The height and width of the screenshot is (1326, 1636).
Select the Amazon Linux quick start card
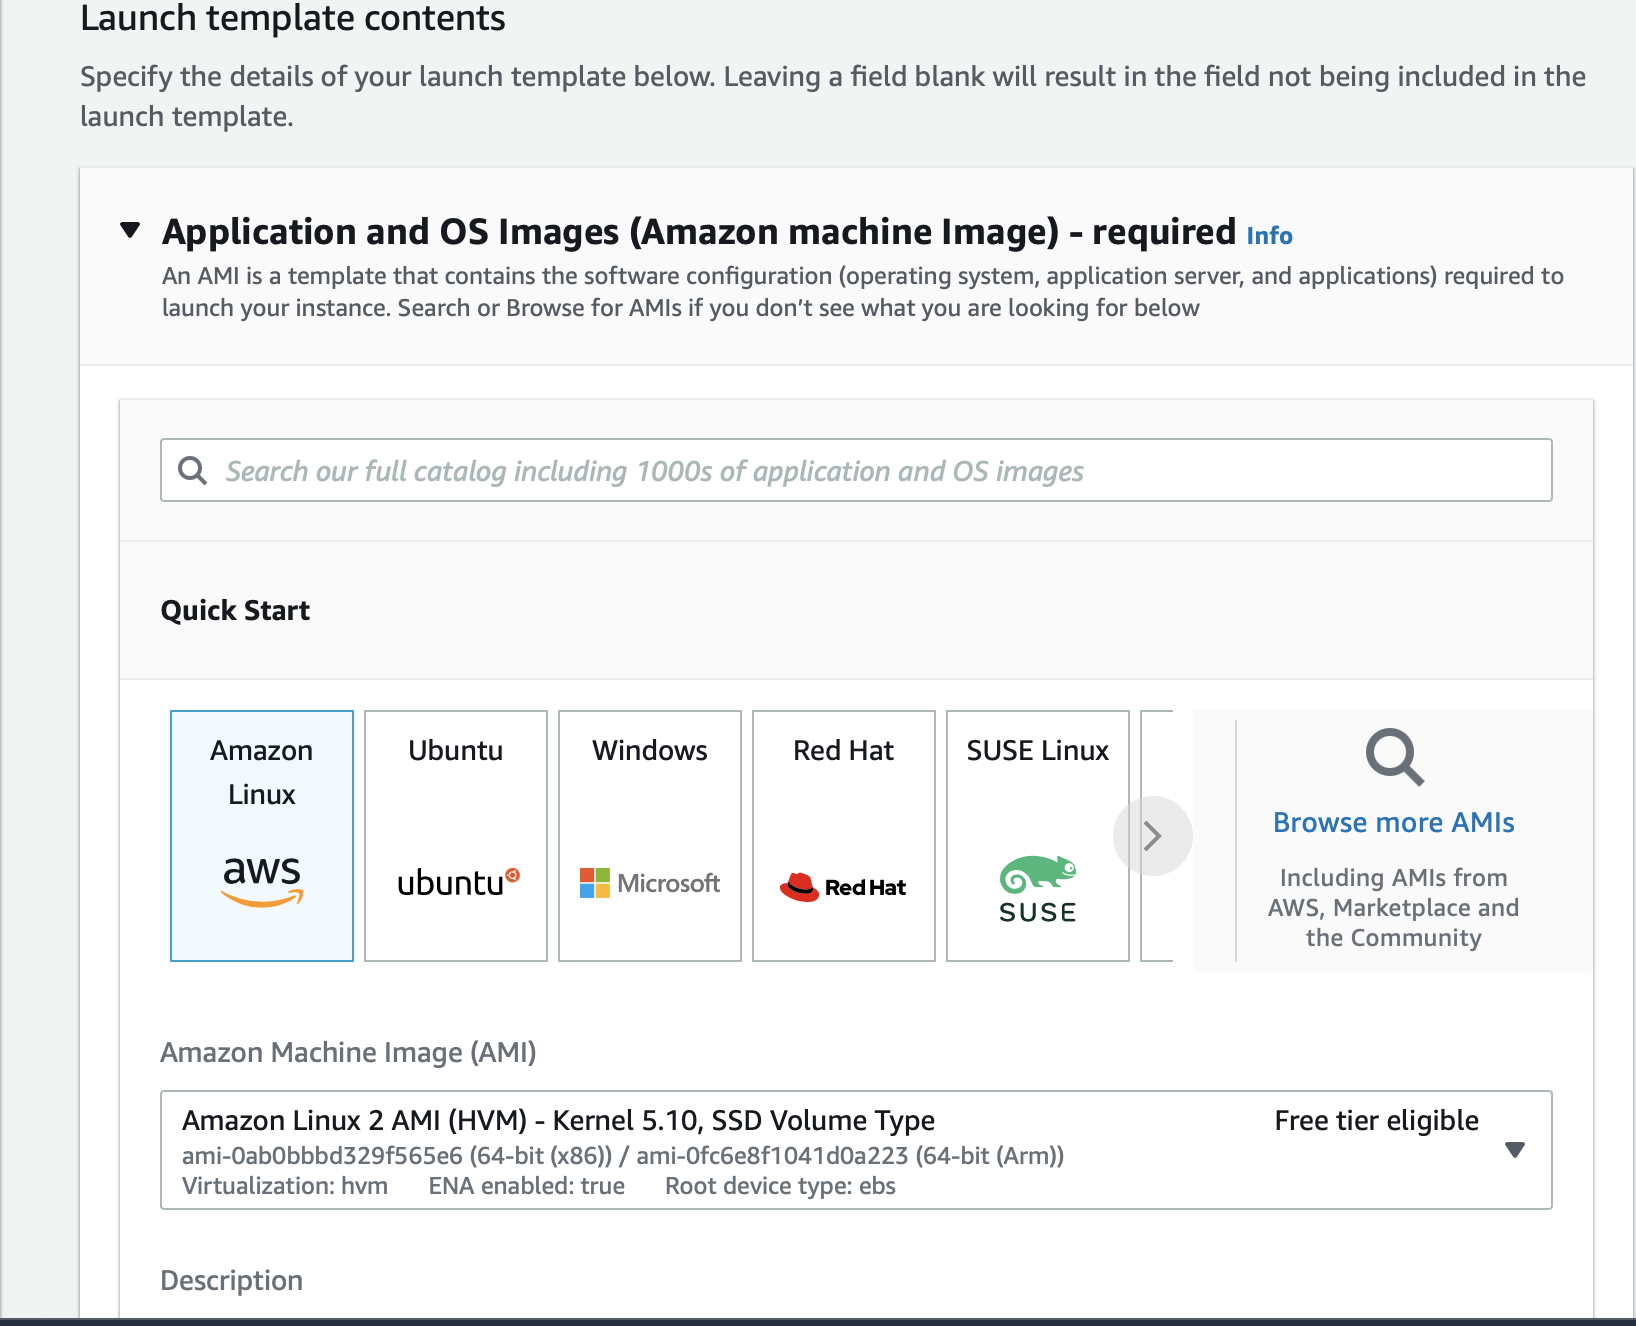click(262, 836)
